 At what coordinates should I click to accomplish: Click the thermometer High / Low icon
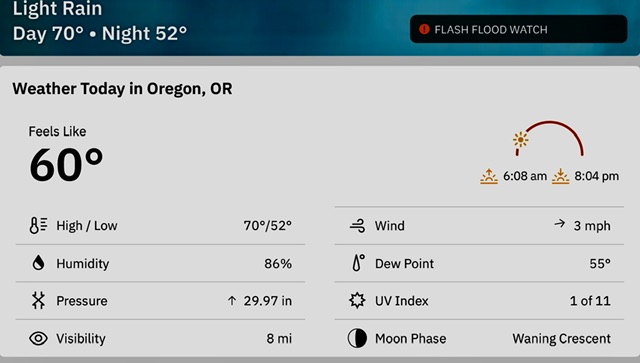(x=38, y=225)
